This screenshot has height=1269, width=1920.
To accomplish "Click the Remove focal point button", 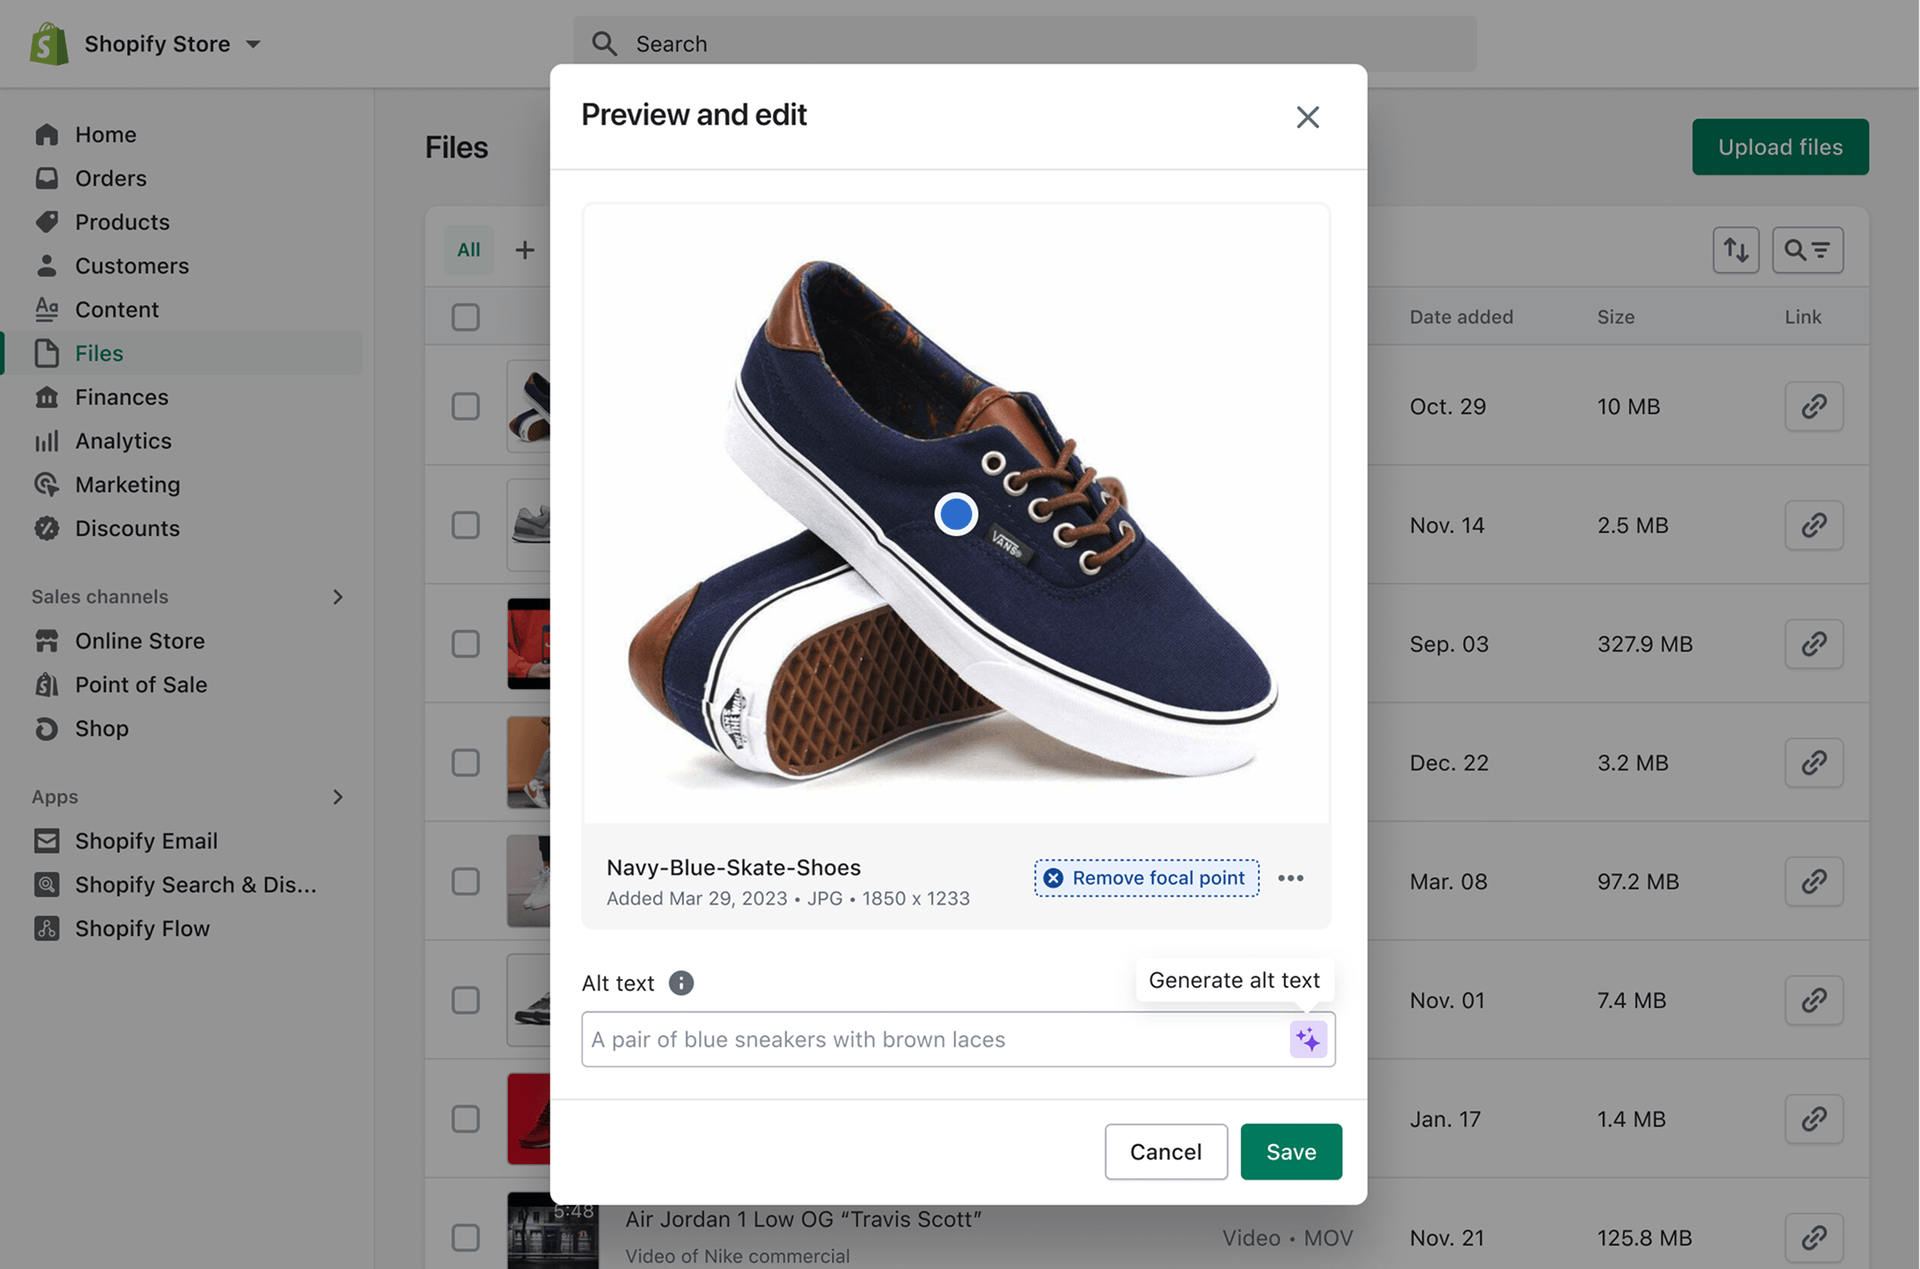I will [x=1147, y=878].
